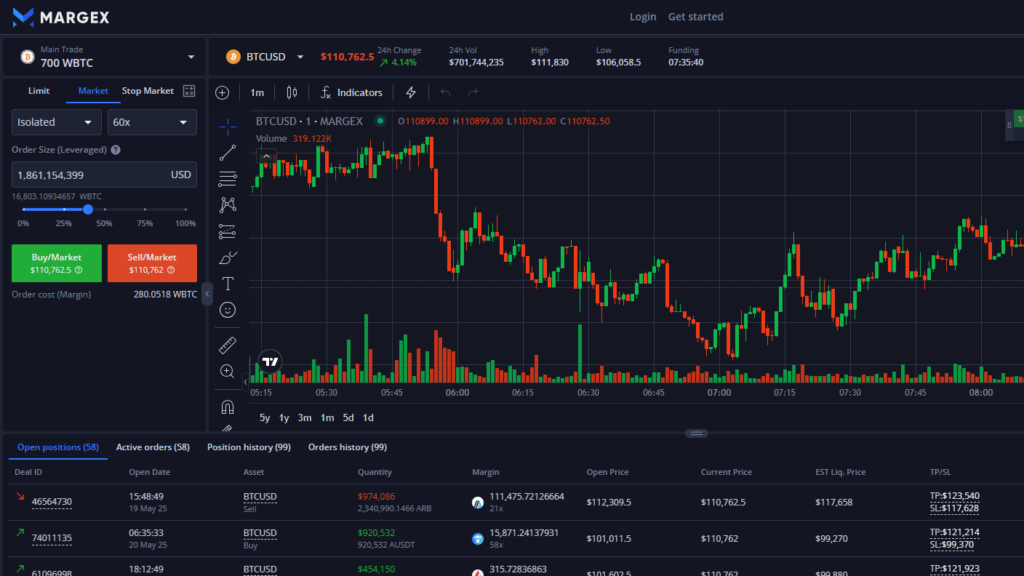
Task: Toggle the green market status dot
Action: [380, 121]
